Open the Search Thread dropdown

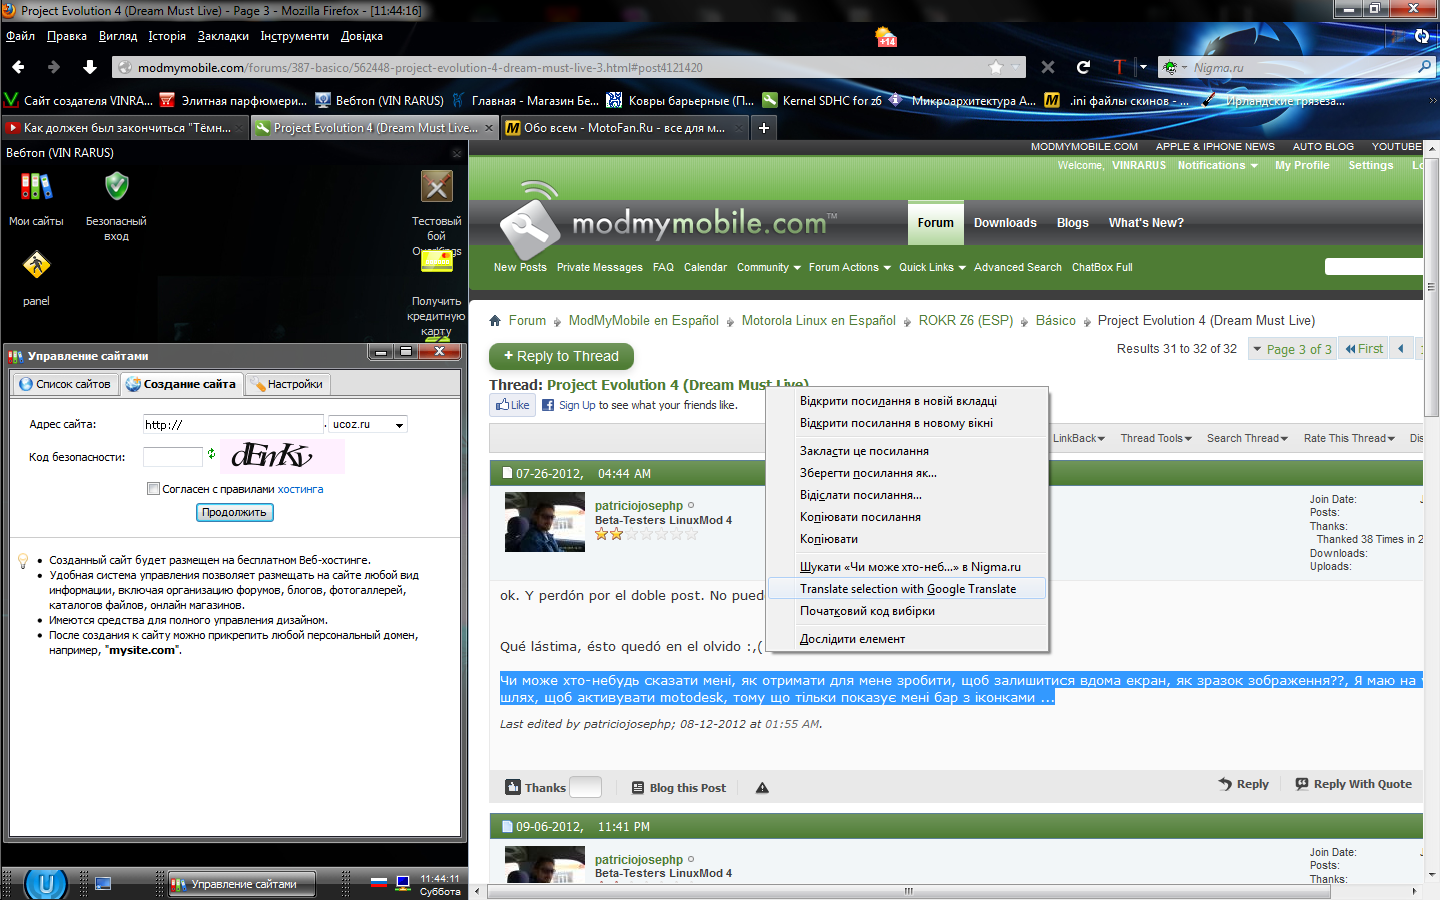(1247, 438)
